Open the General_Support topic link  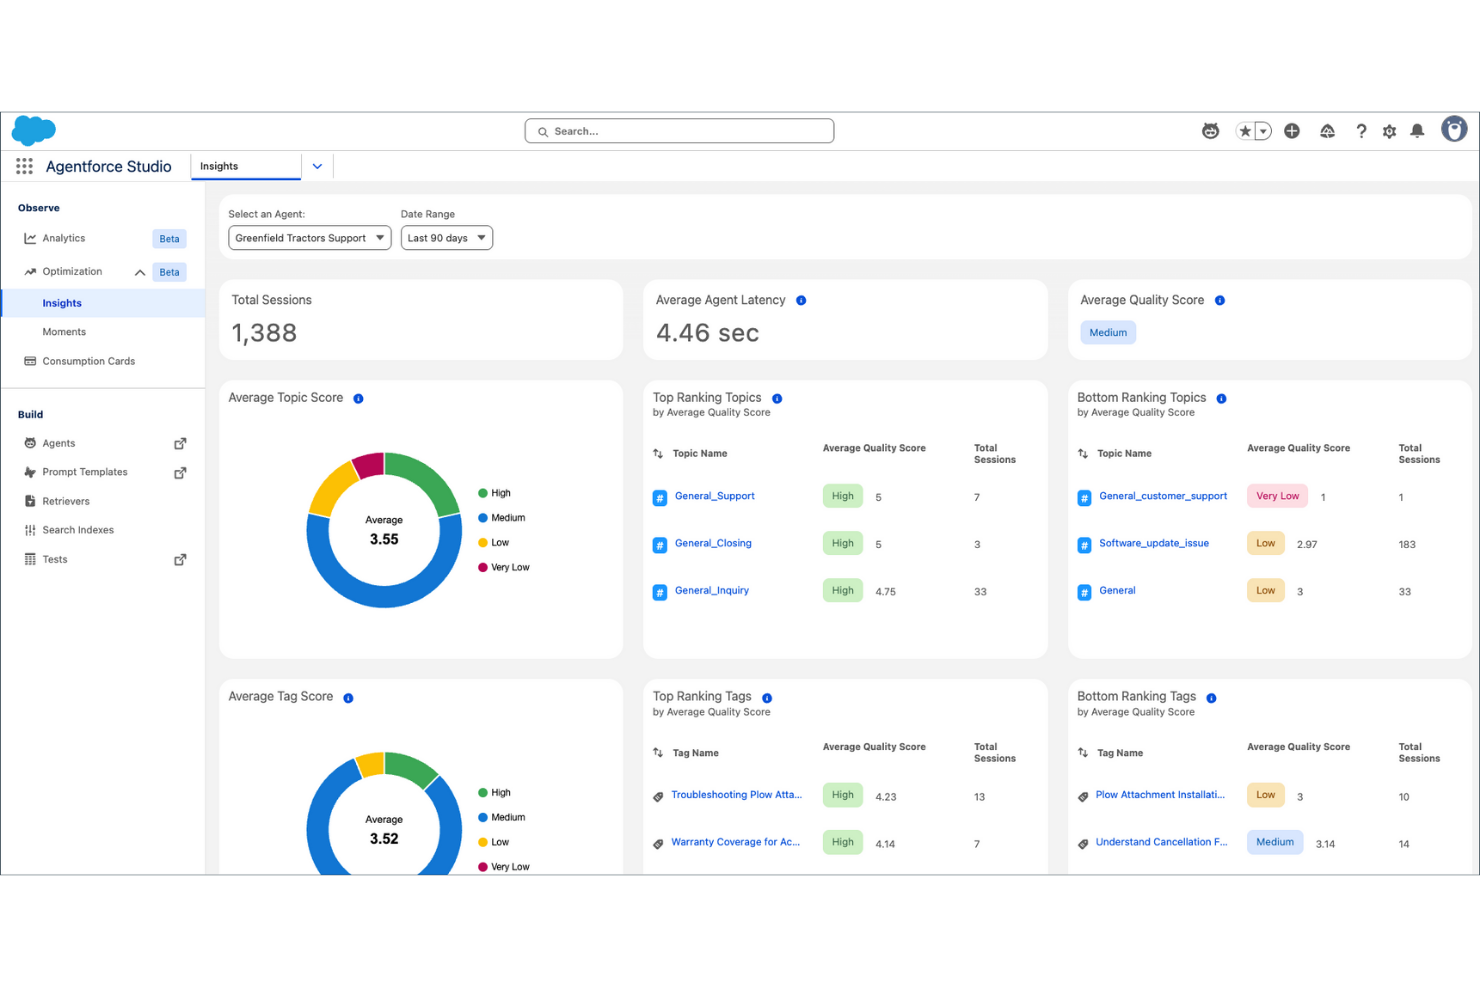(714, 495)
